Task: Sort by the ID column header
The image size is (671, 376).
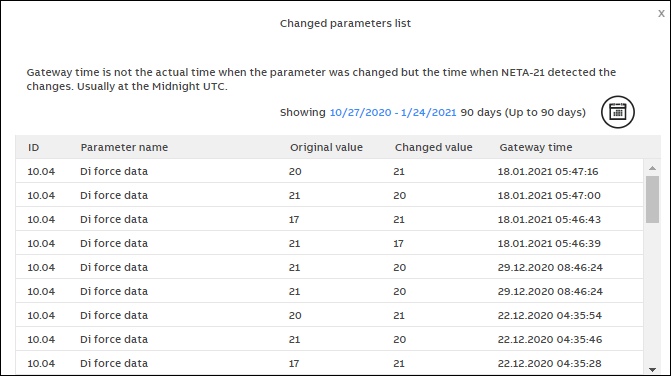Action: pos(33,148)
